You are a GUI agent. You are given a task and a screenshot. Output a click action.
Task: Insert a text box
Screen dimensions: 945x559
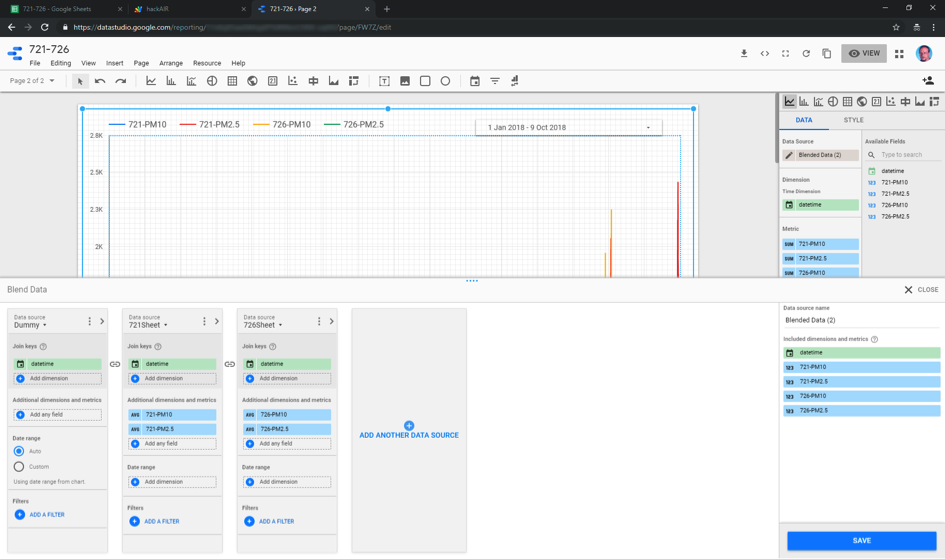384,81
